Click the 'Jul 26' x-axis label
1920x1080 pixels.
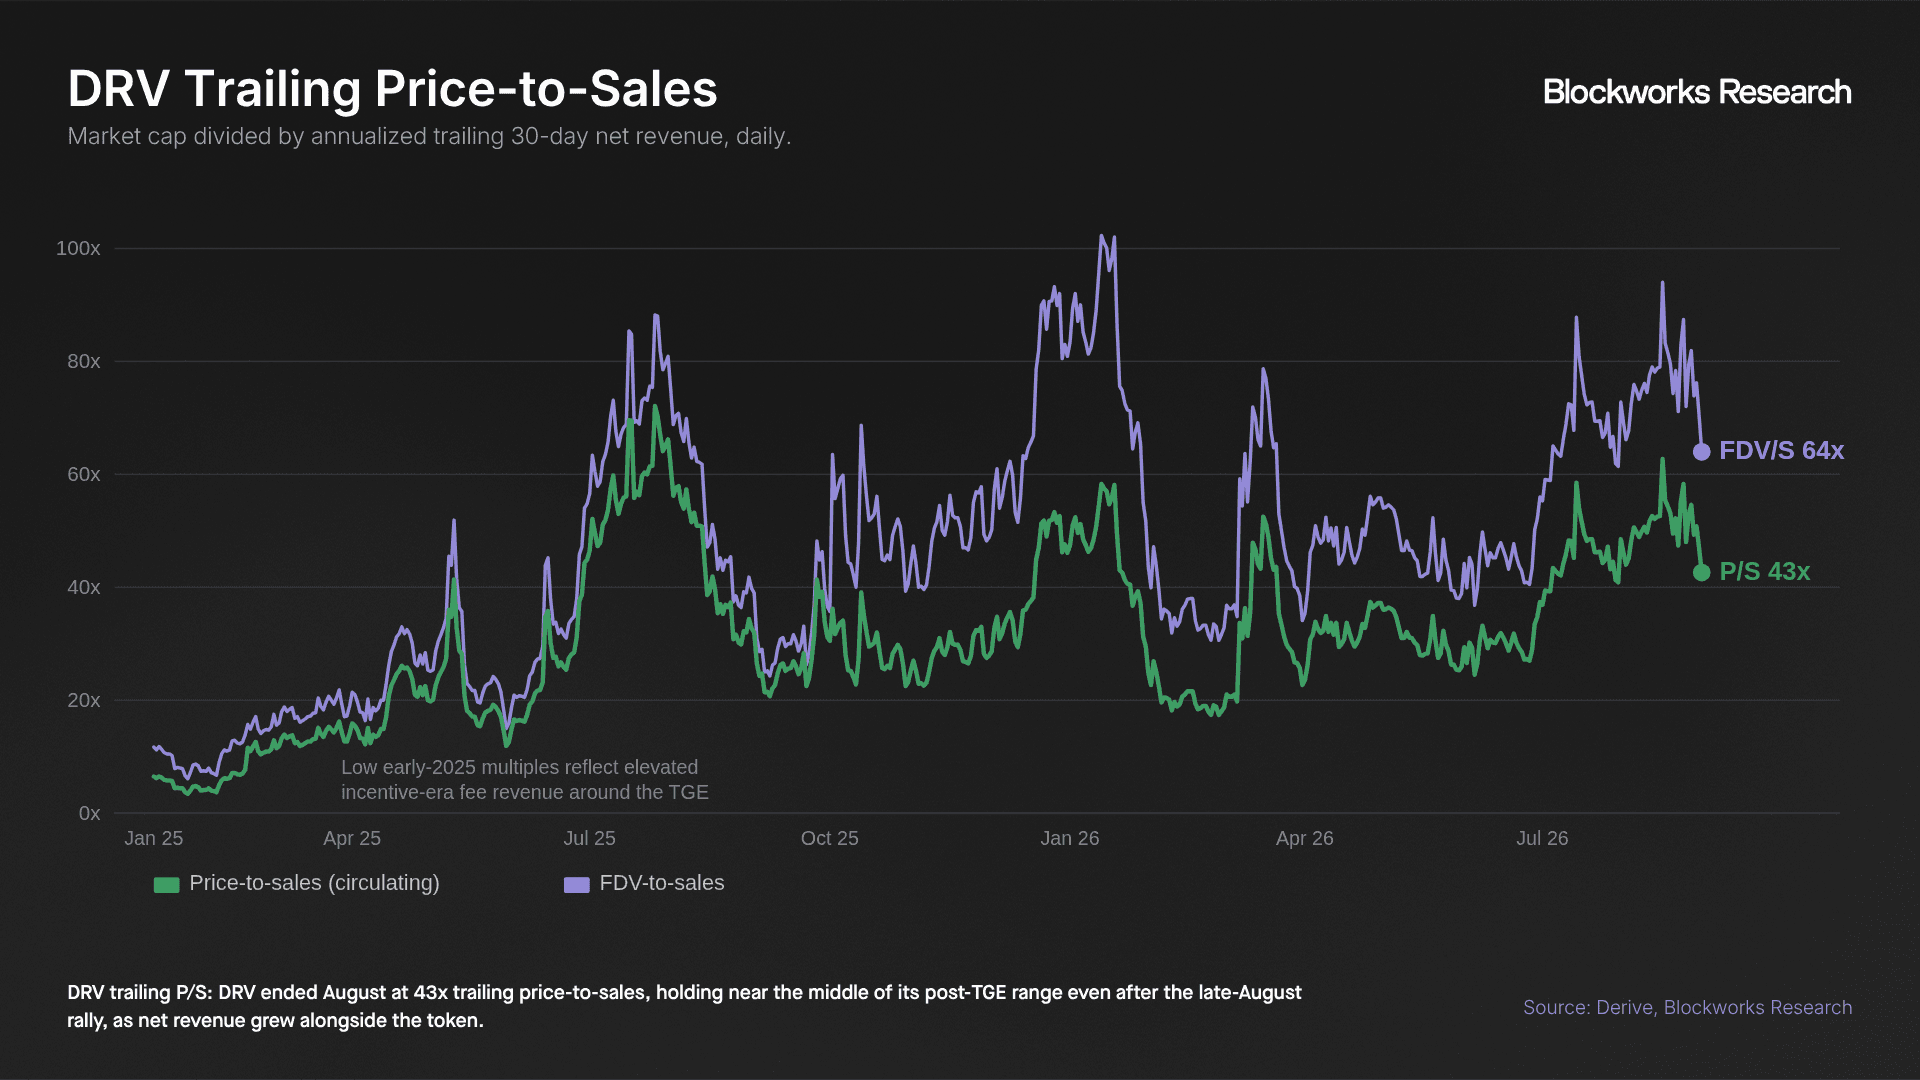pyautogui.click(x=1542, y=838)
